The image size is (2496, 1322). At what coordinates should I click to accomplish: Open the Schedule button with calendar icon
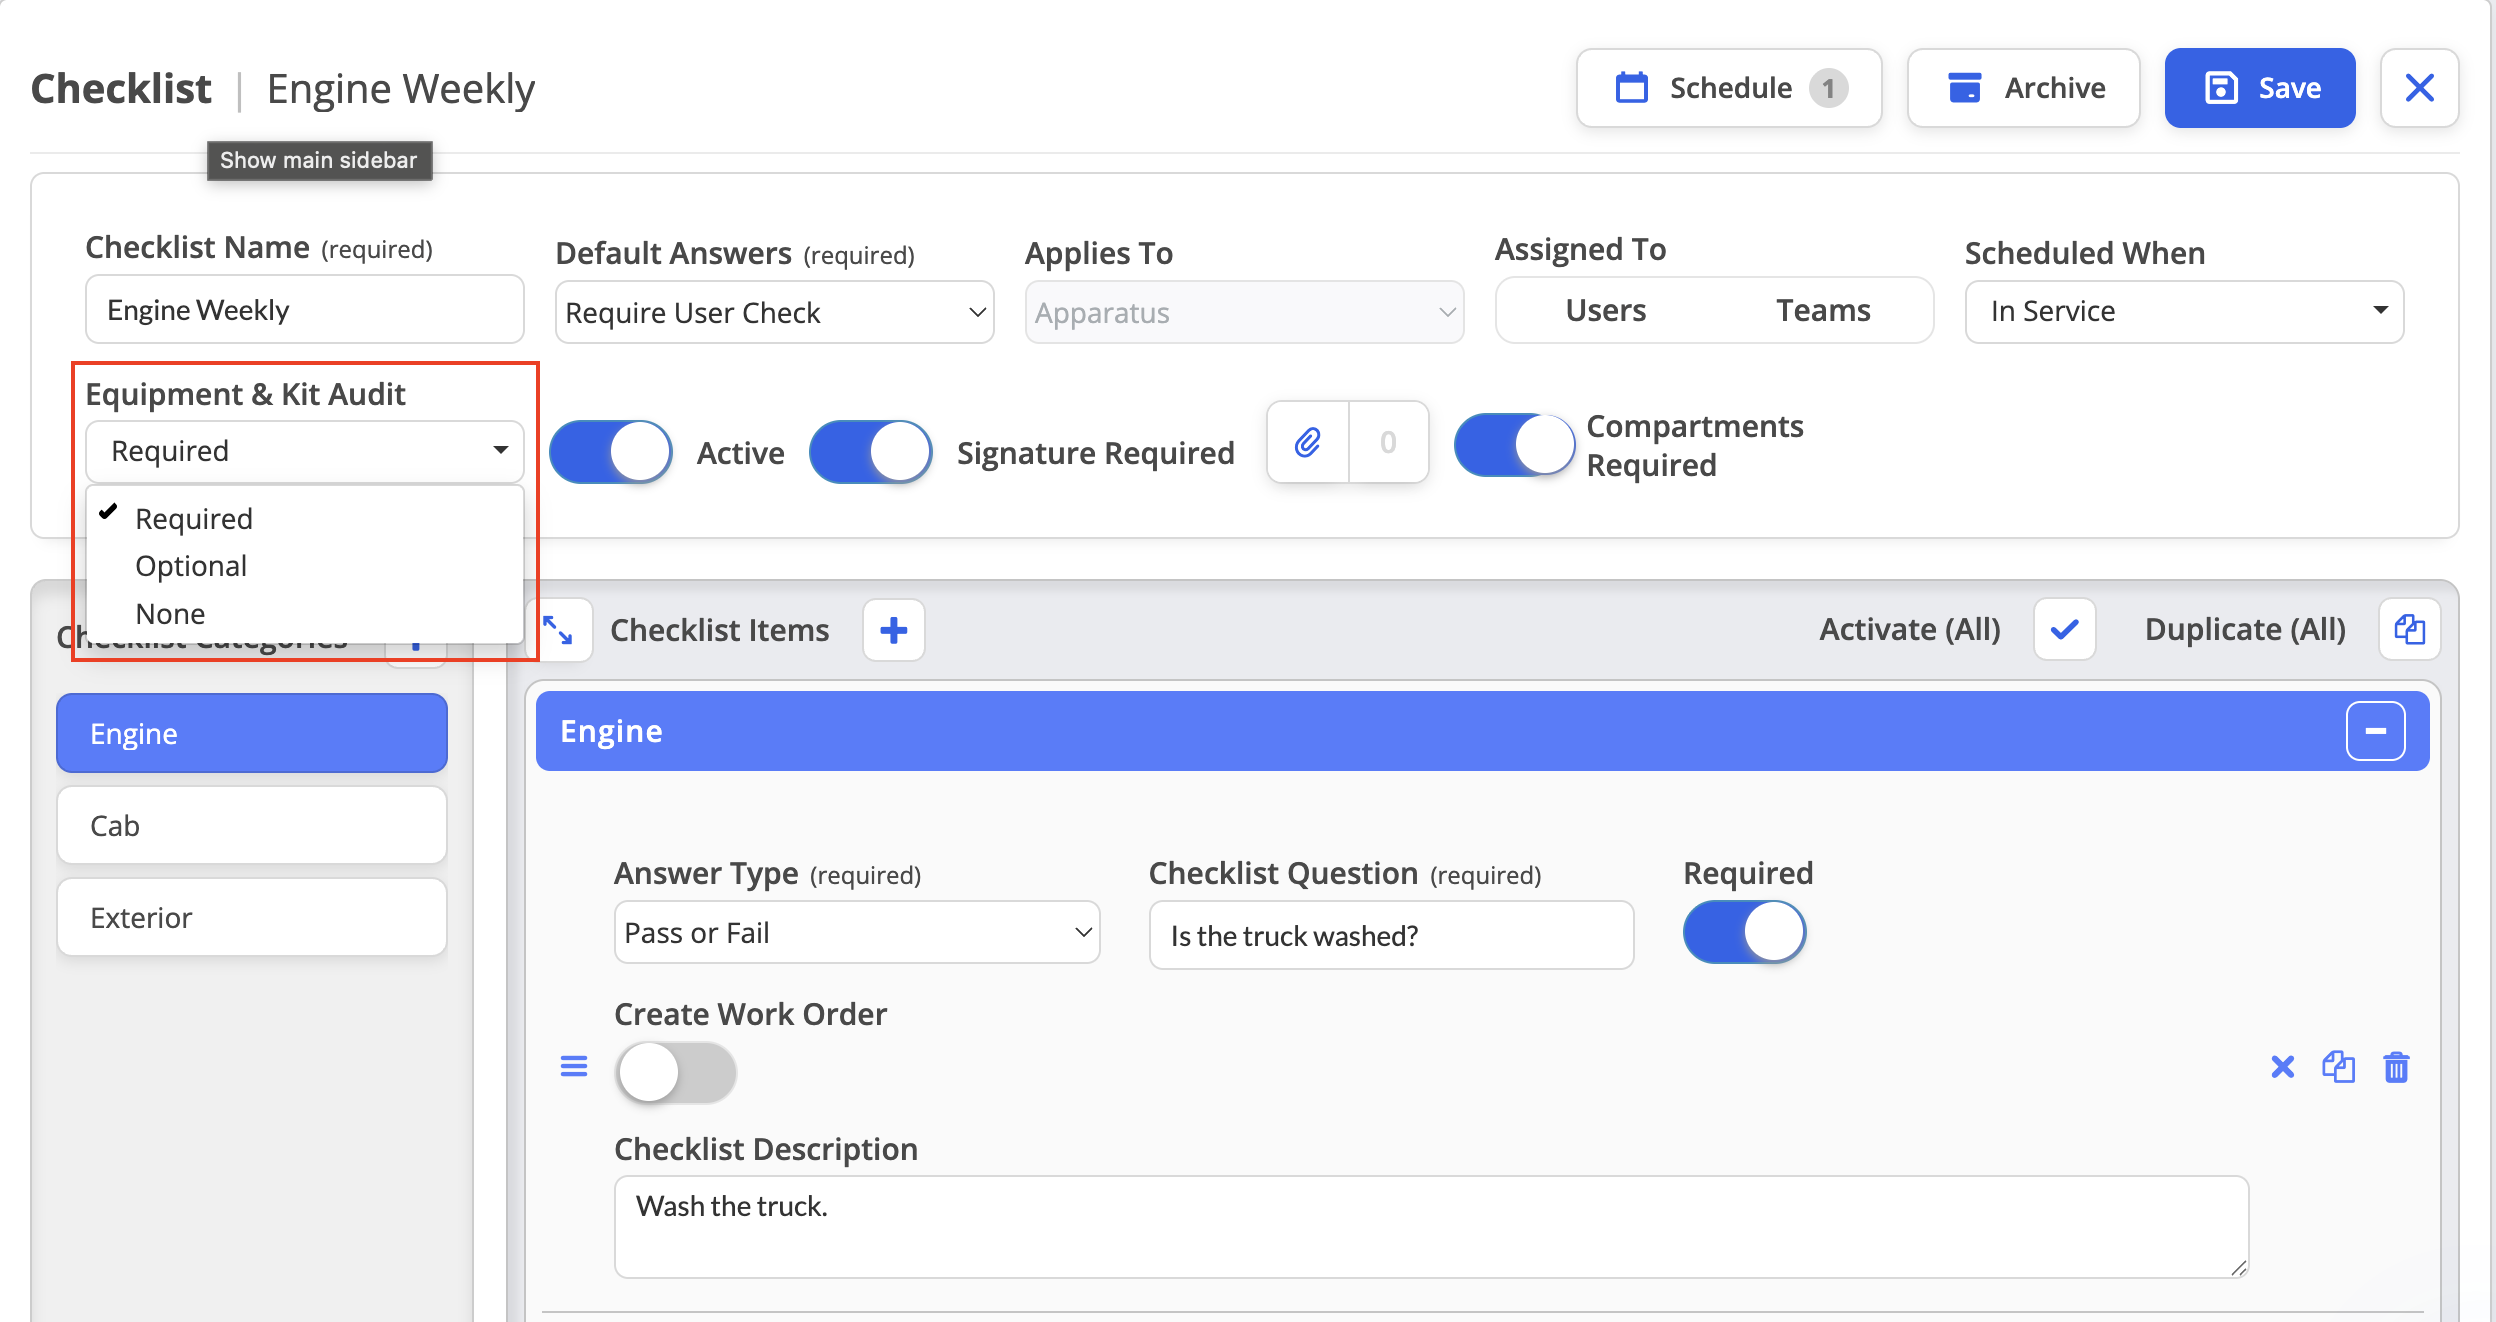pos(1729,88)
